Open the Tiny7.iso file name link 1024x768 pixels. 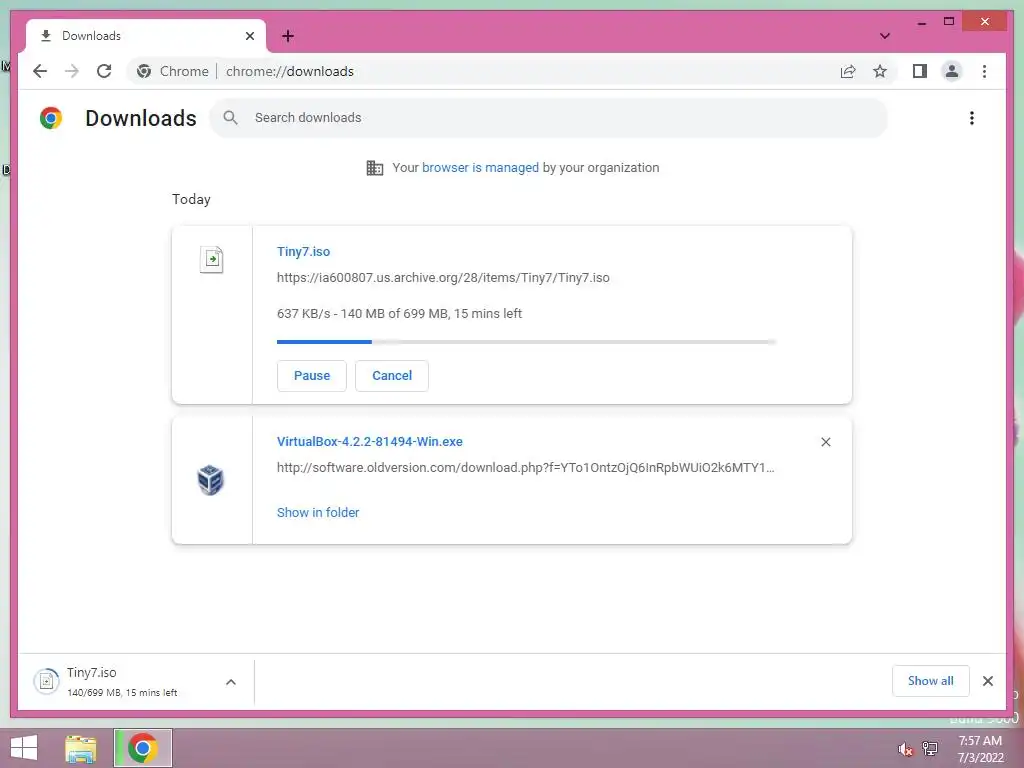[x=303, y=251]
